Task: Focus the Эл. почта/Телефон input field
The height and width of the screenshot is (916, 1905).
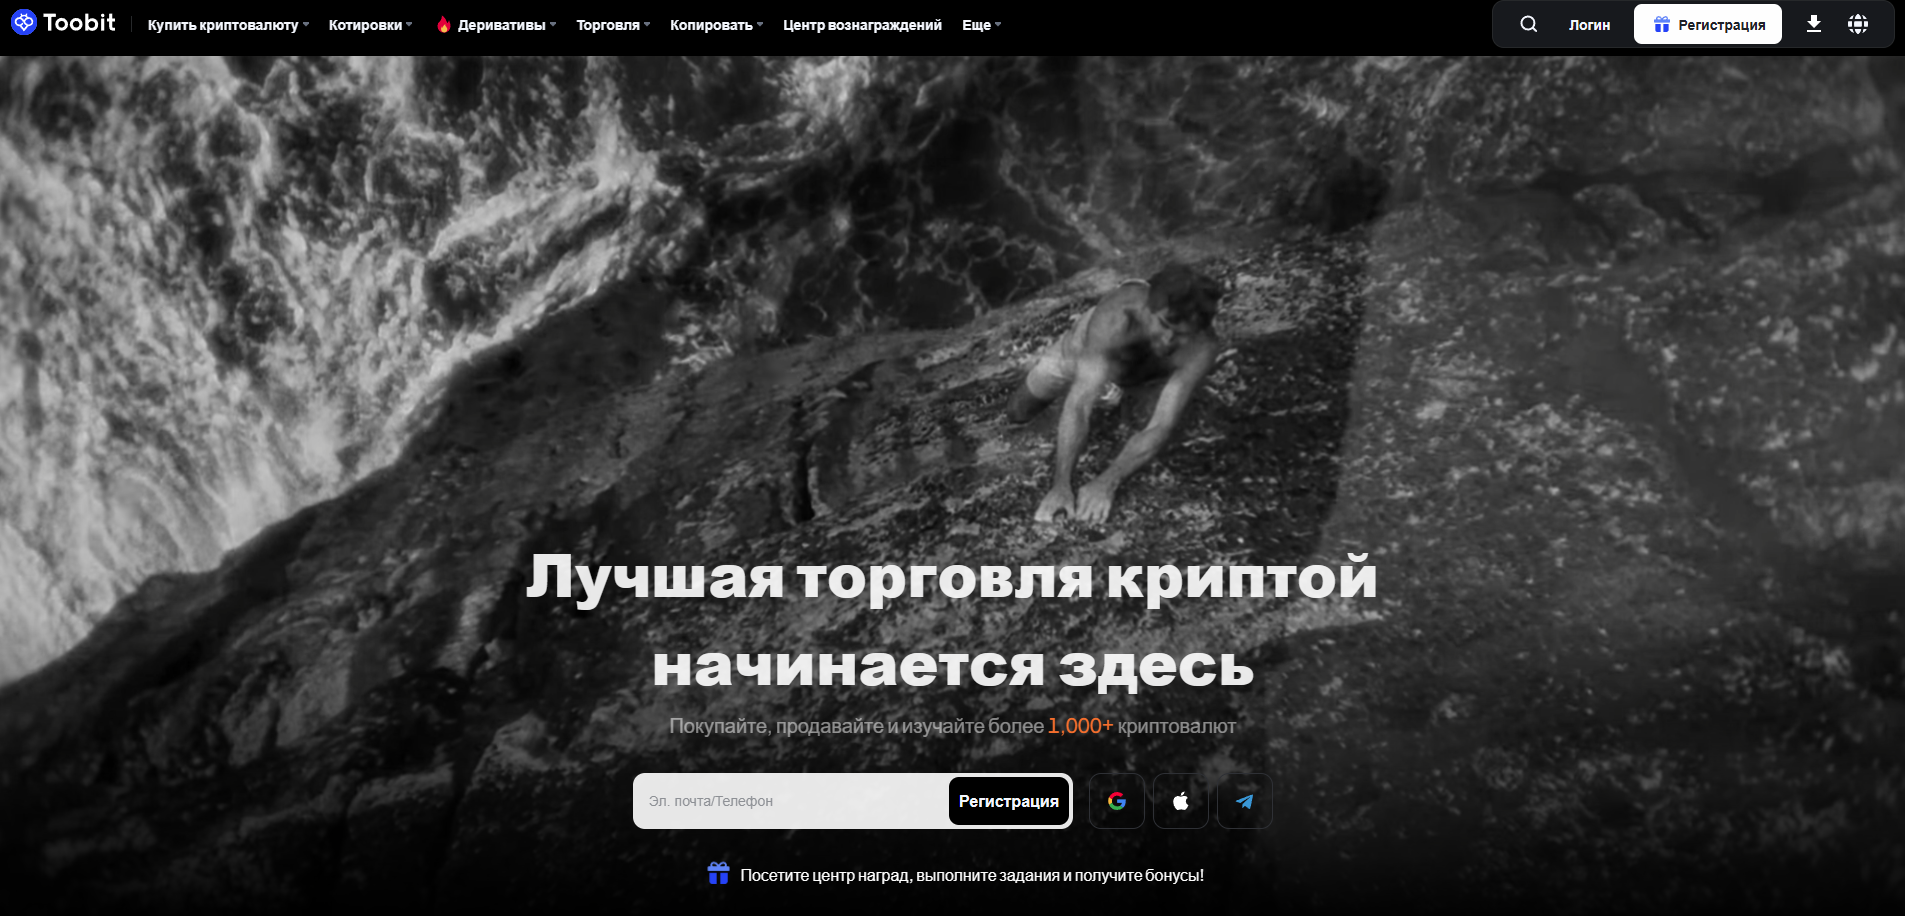Action: (x=790, y=801)
